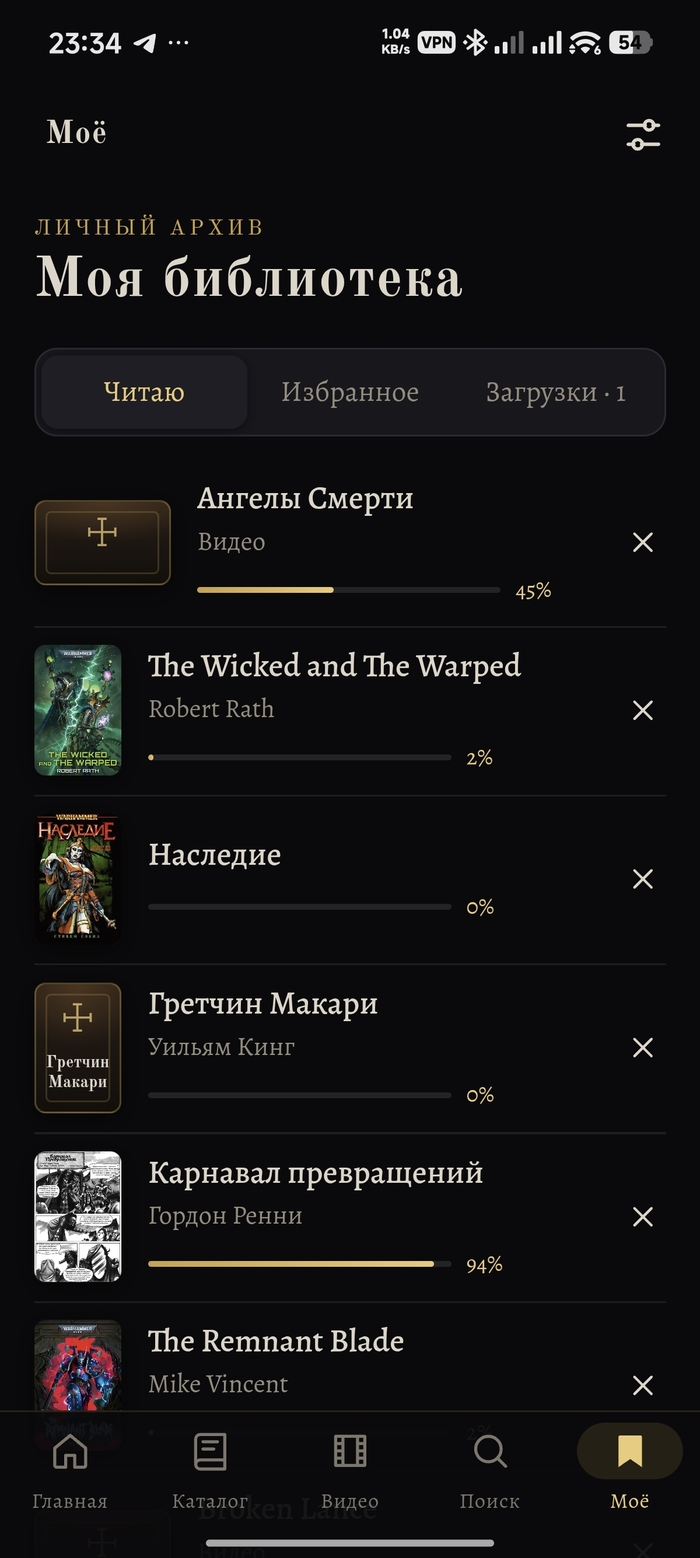This screenshot has width=700, height=1558.
Task: Remove Наследие from the list
Action: click(x=643, y=879)
